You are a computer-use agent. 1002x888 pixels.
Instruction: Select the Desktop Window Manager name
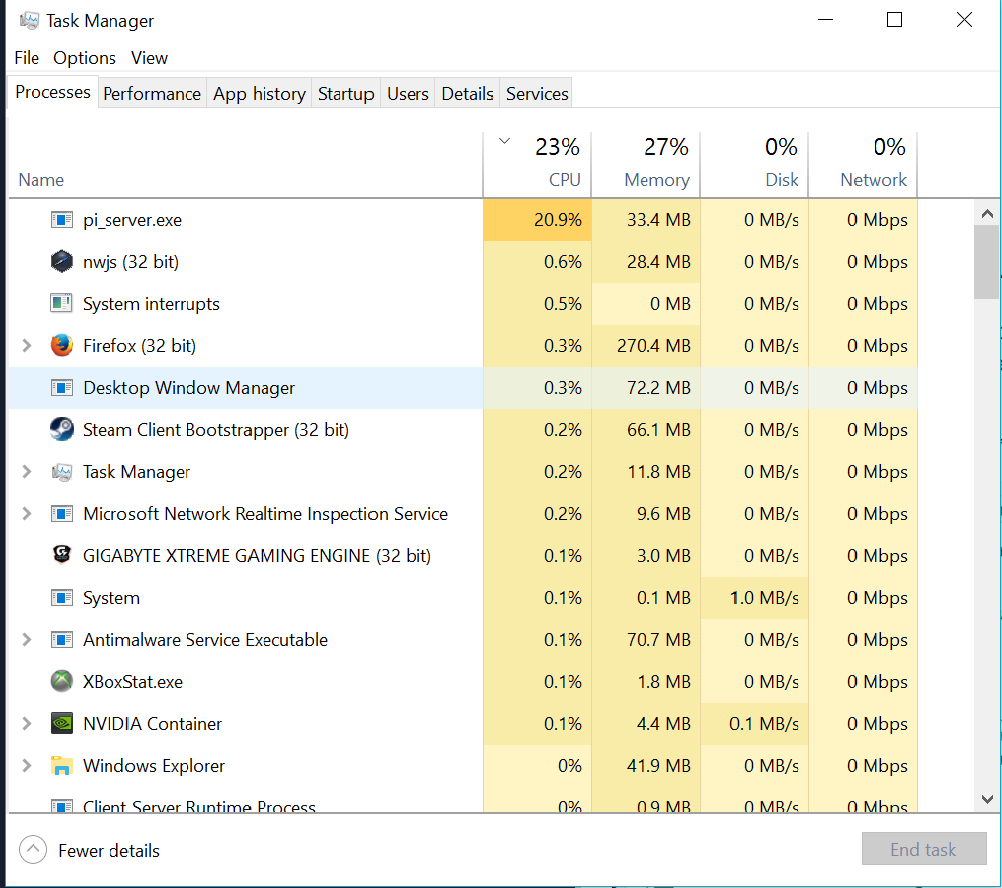pyautogui.click(x=189, y=388)
